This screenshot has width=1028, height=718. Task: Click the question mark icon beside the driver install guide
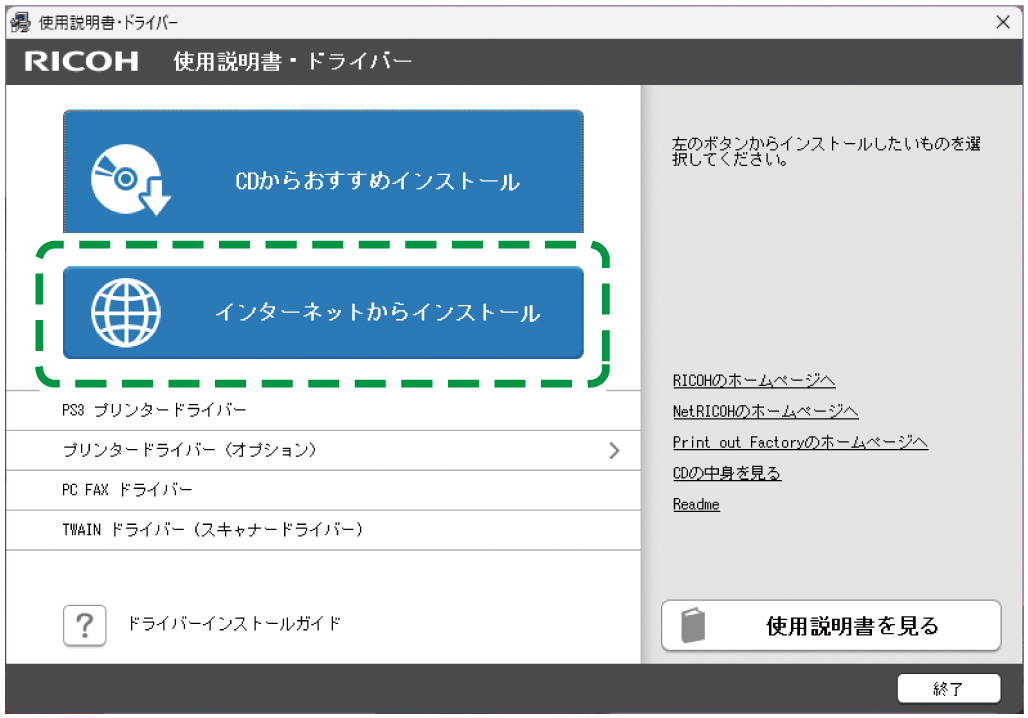[x=86, y=624]
